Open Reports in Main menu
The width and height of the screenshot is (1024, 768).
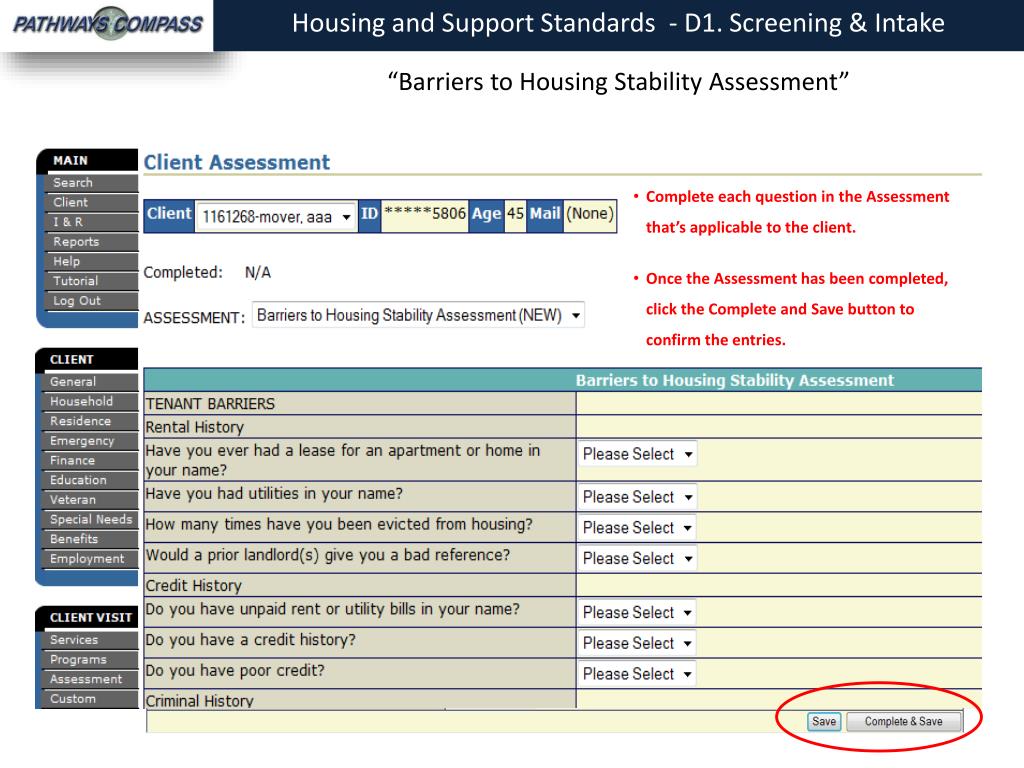91,242
